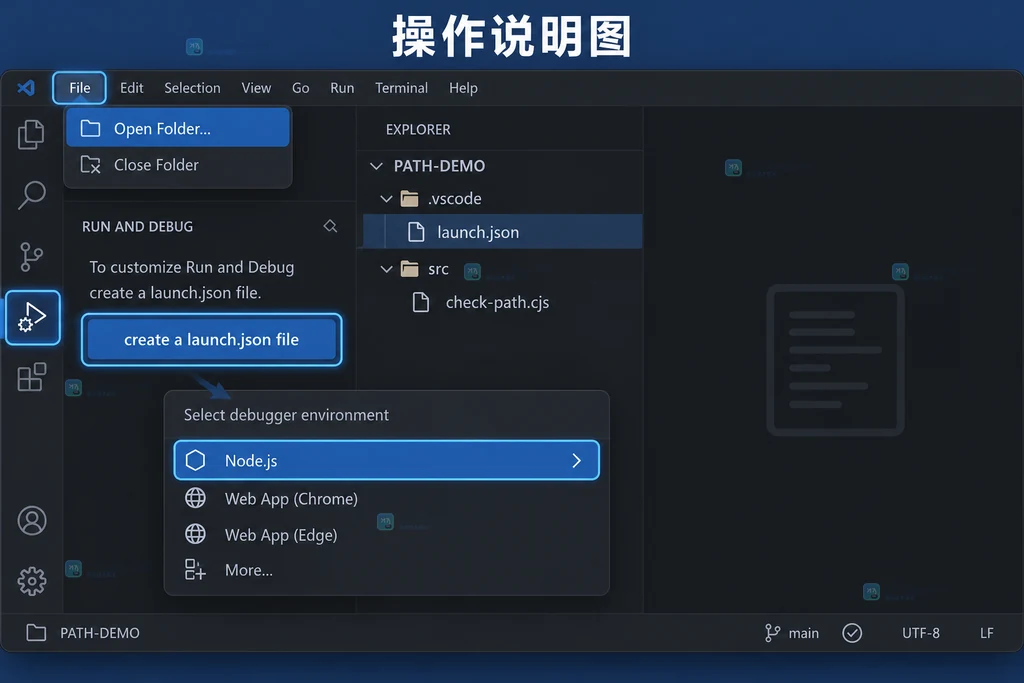Click the UTF-8 encoding status entry
The image size is (1024, 683).
click(921, 633)
